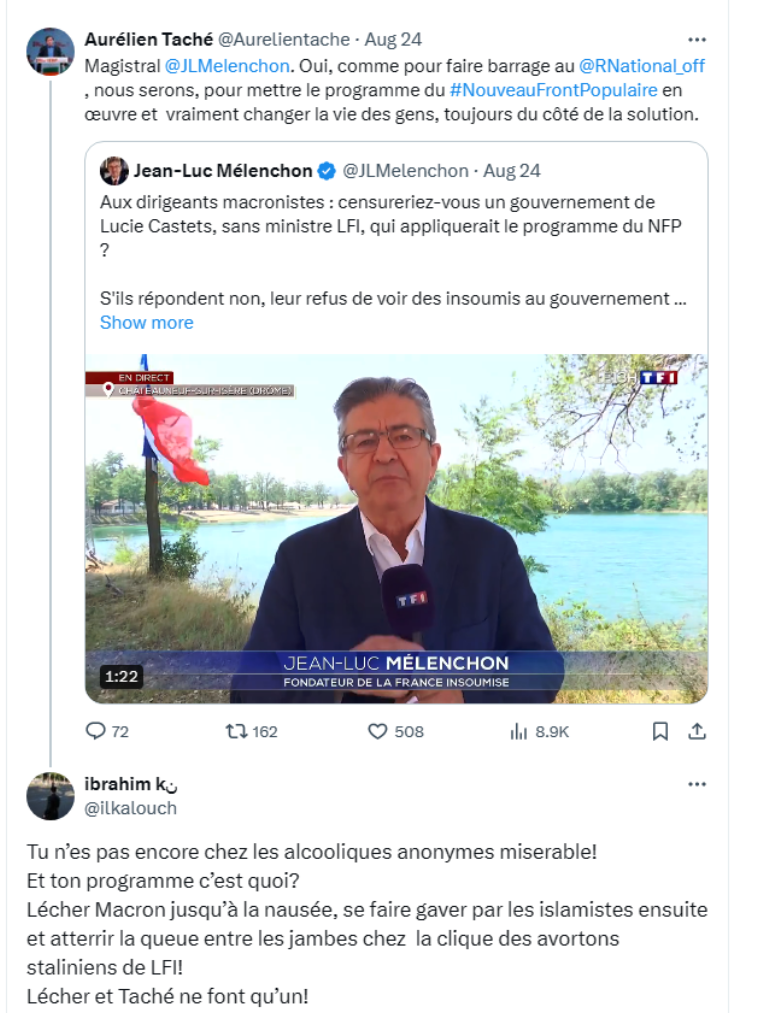Open the @RNational_off mention link
The width and height of the screenshot is (763, 1013).
tap(642, 66)
